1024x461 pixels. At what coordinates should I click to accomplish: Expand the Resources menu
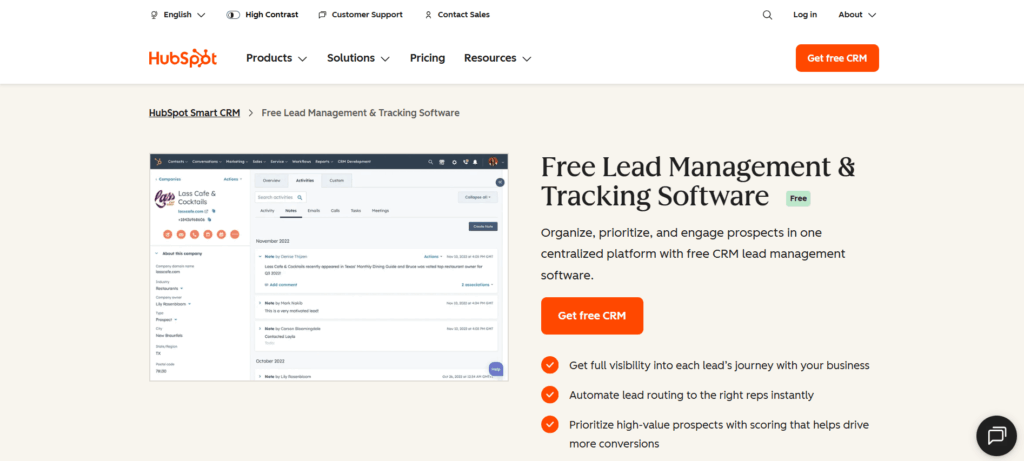[x=498, y=58]
